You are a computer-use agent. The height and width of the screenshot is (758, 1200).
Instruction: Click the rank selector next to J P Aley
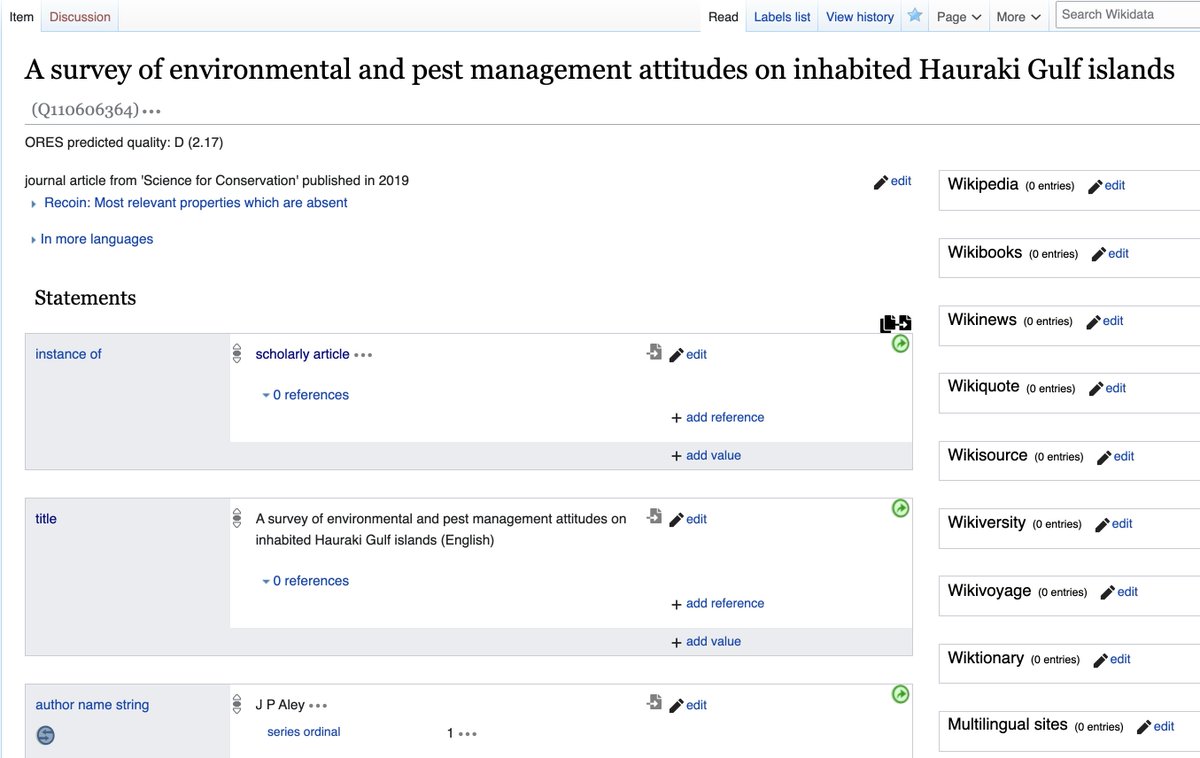pos(237,704)
